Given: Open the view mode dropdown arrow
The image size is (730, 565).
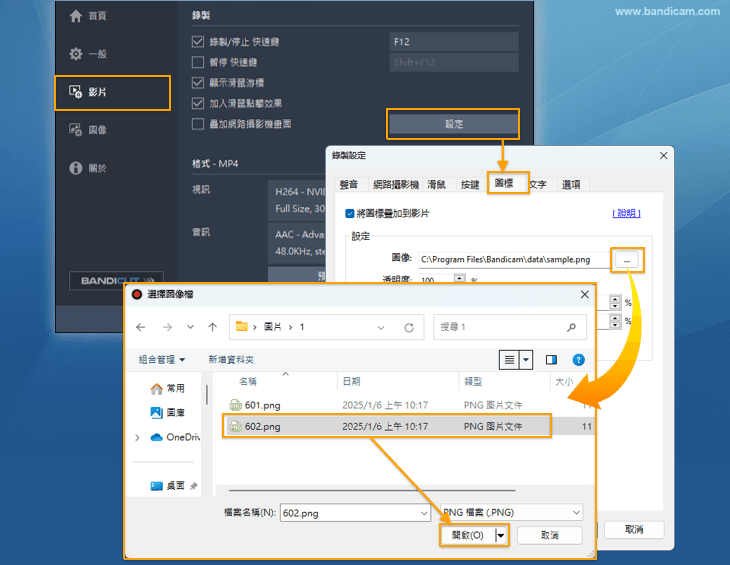Looking at the screenshot, I should coord(527,359).
